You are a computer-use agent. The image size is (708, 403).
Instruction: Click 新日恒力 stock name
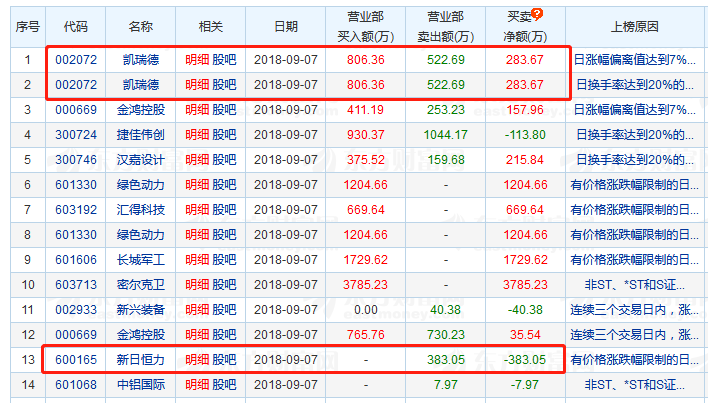point(140,358)
